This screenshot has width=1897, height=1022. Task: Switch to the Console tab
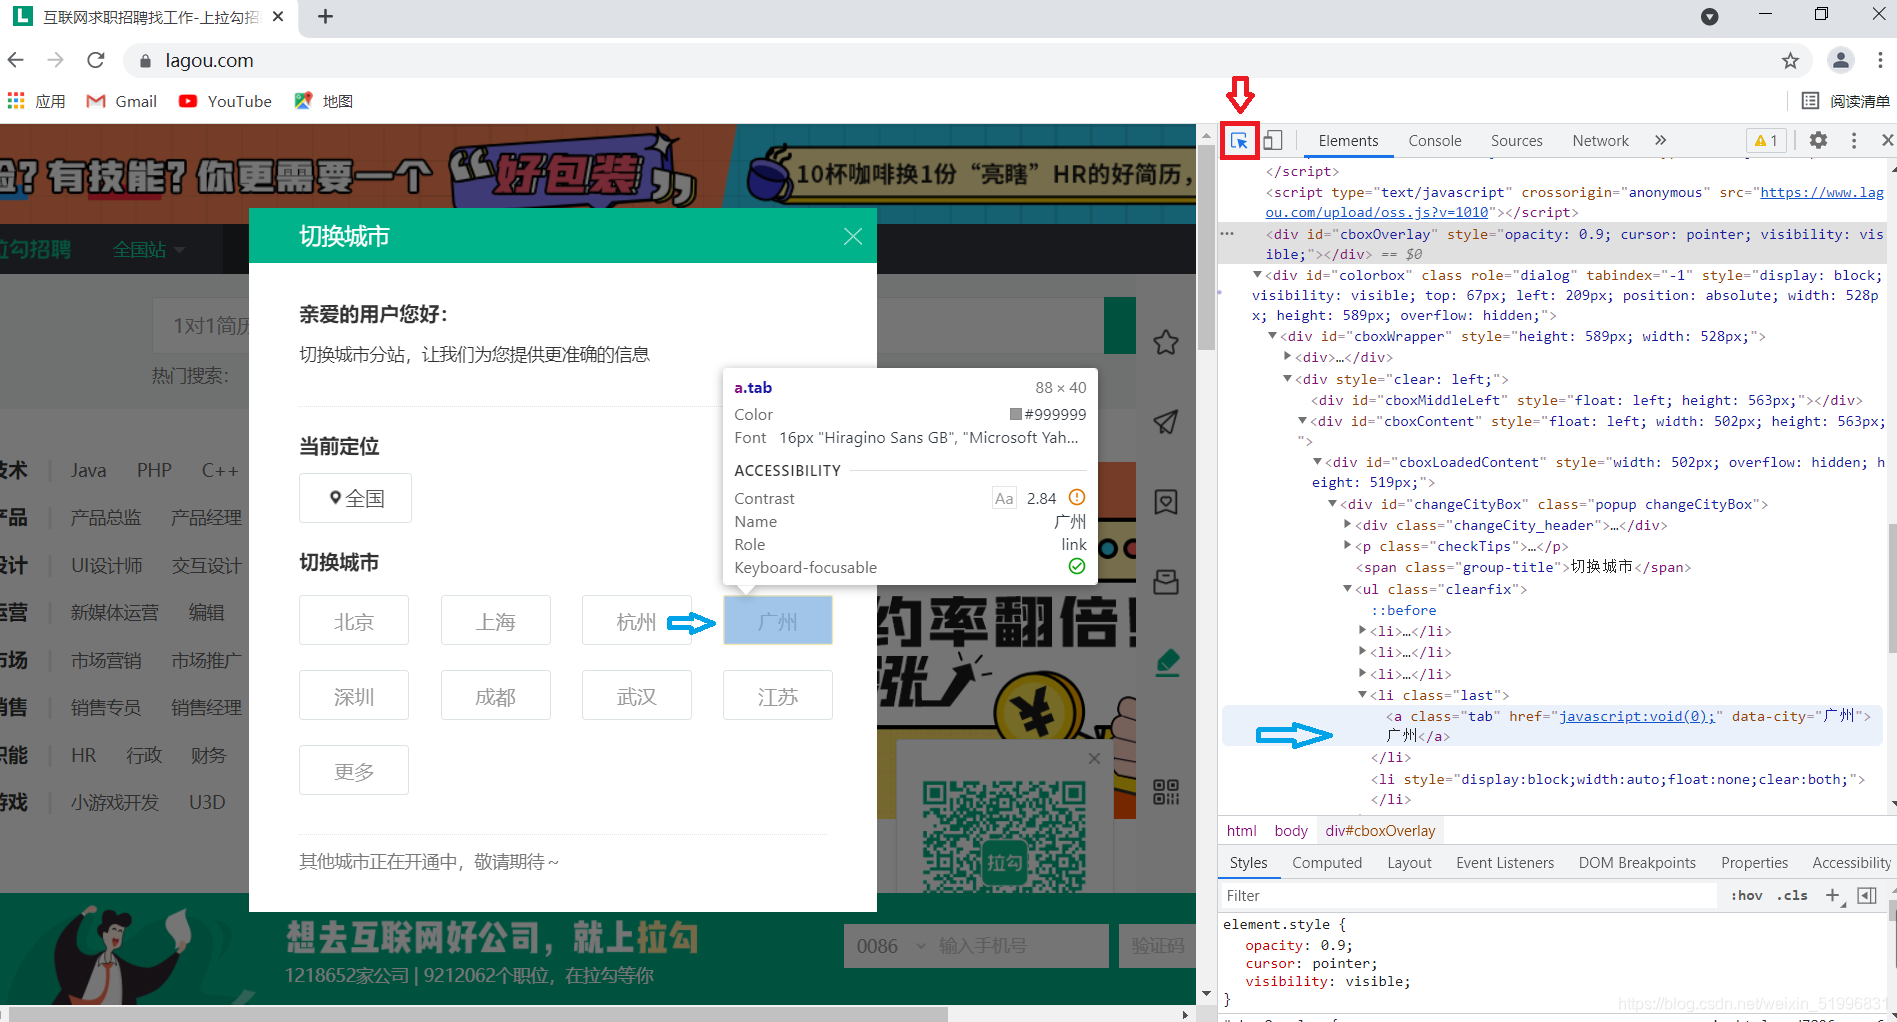click(x=1435, y=141)
